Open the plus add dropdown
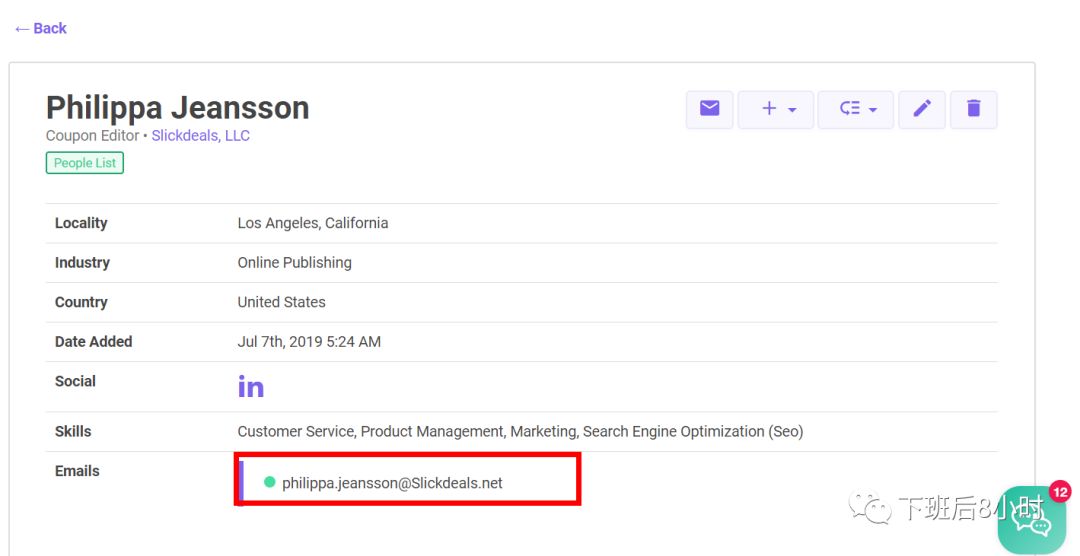This screenshot has width=1080, height=556. (x=776, y=110)
